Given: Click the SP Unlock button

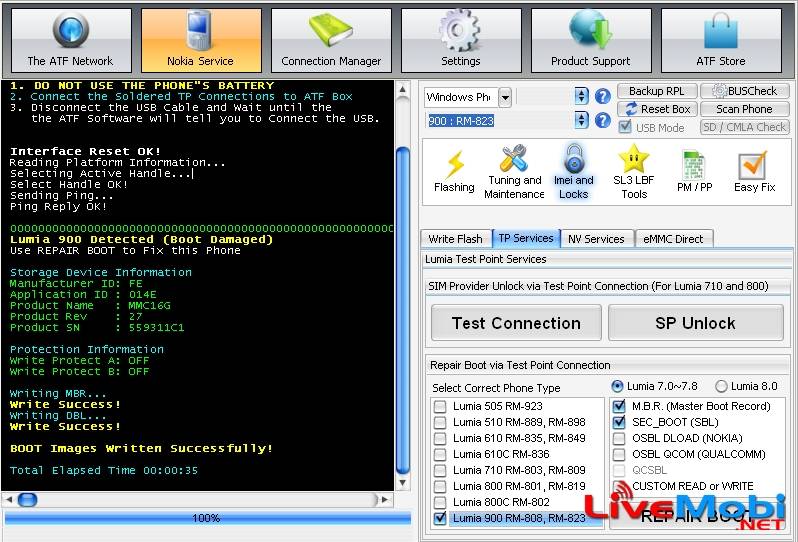Looking at the screenshot, I should point(695,323).
